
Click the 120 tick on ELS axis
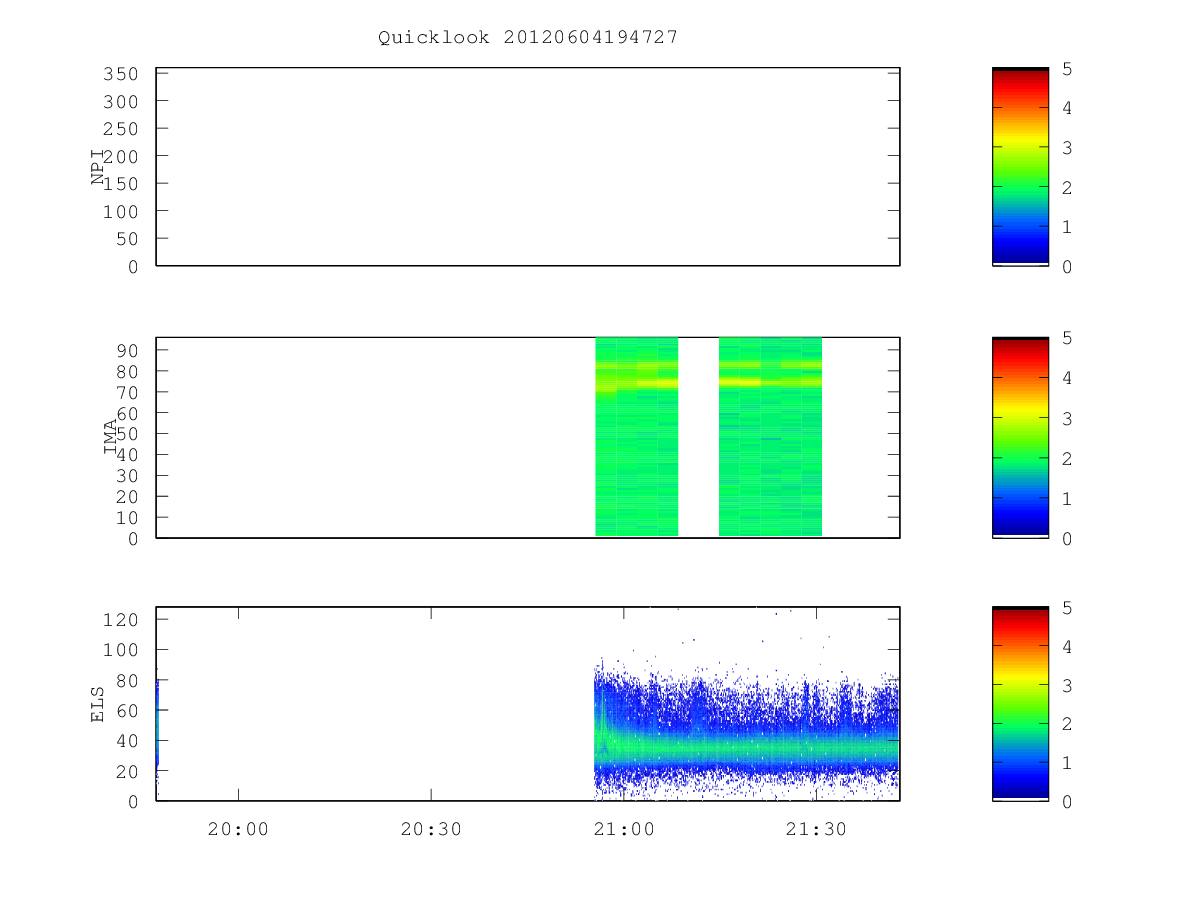tap(119, 620)
